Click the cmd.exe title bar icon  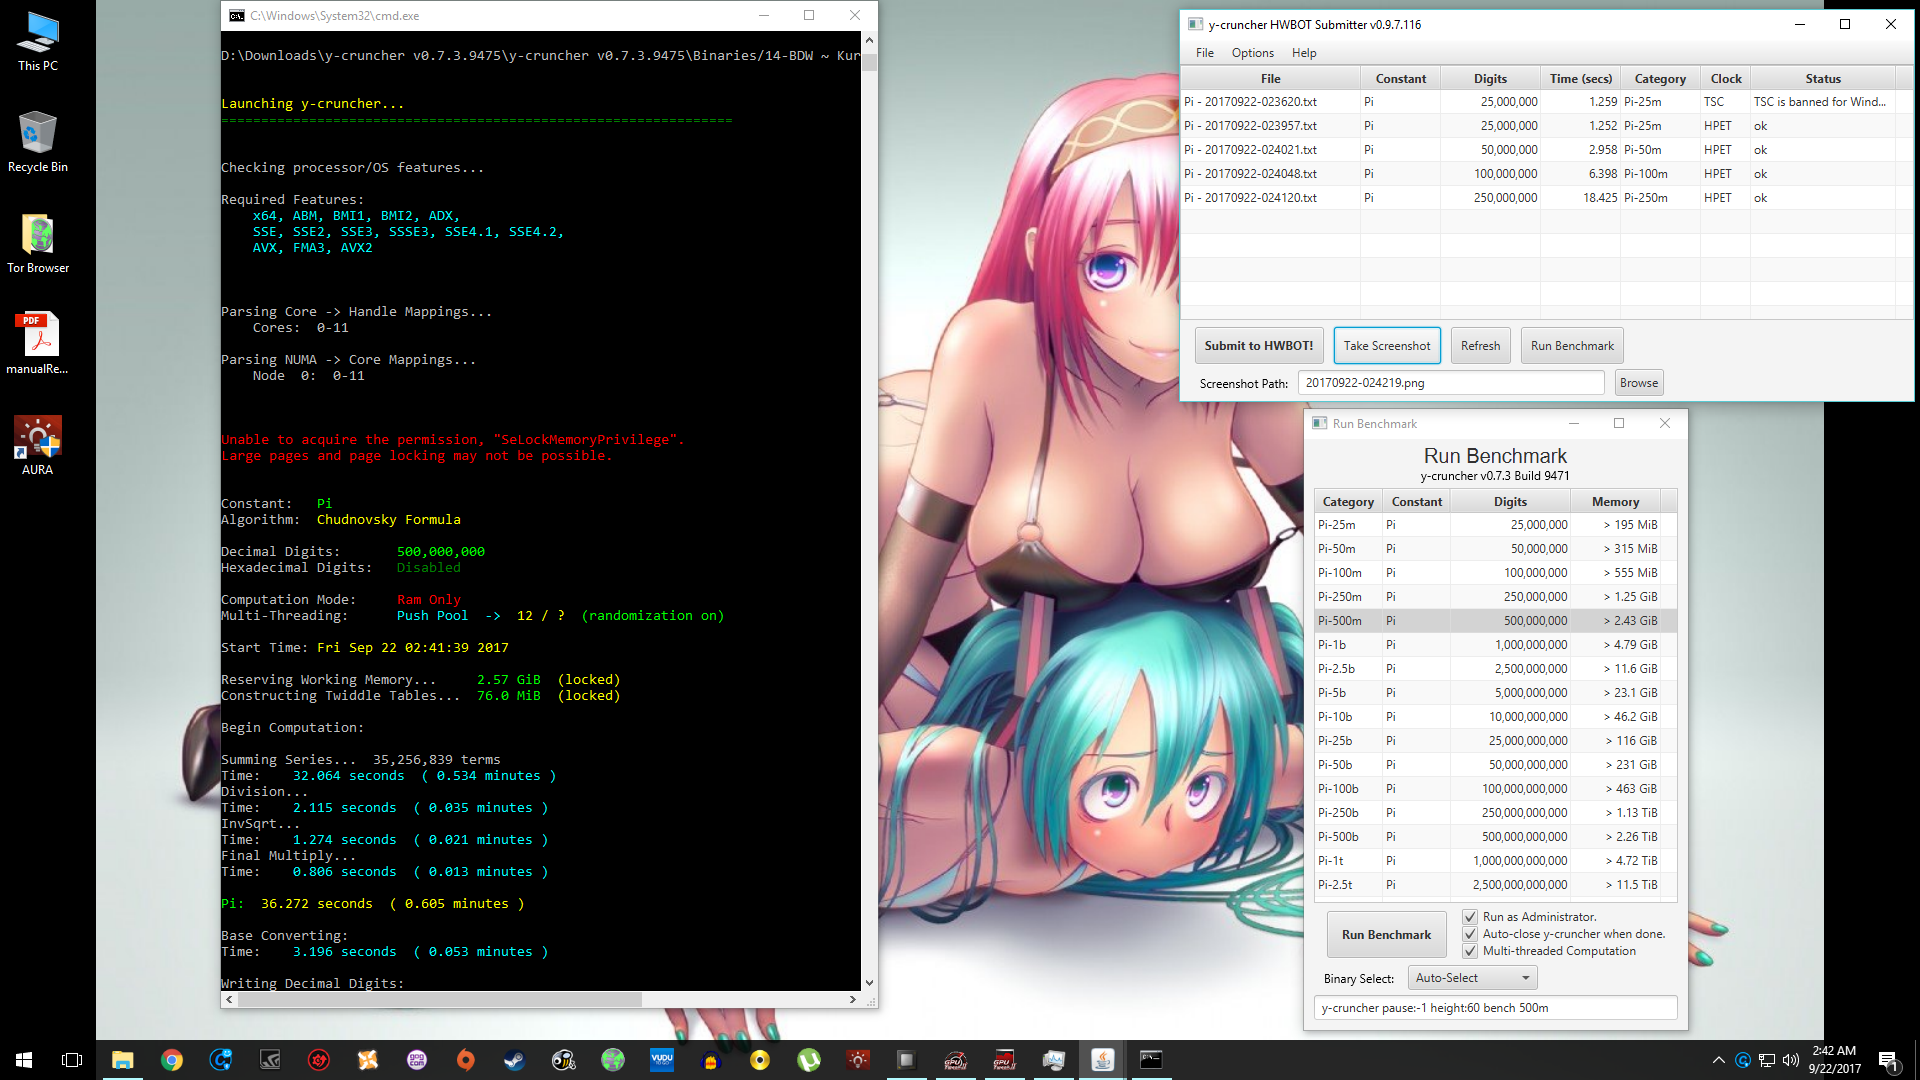(x=236, y=16)
